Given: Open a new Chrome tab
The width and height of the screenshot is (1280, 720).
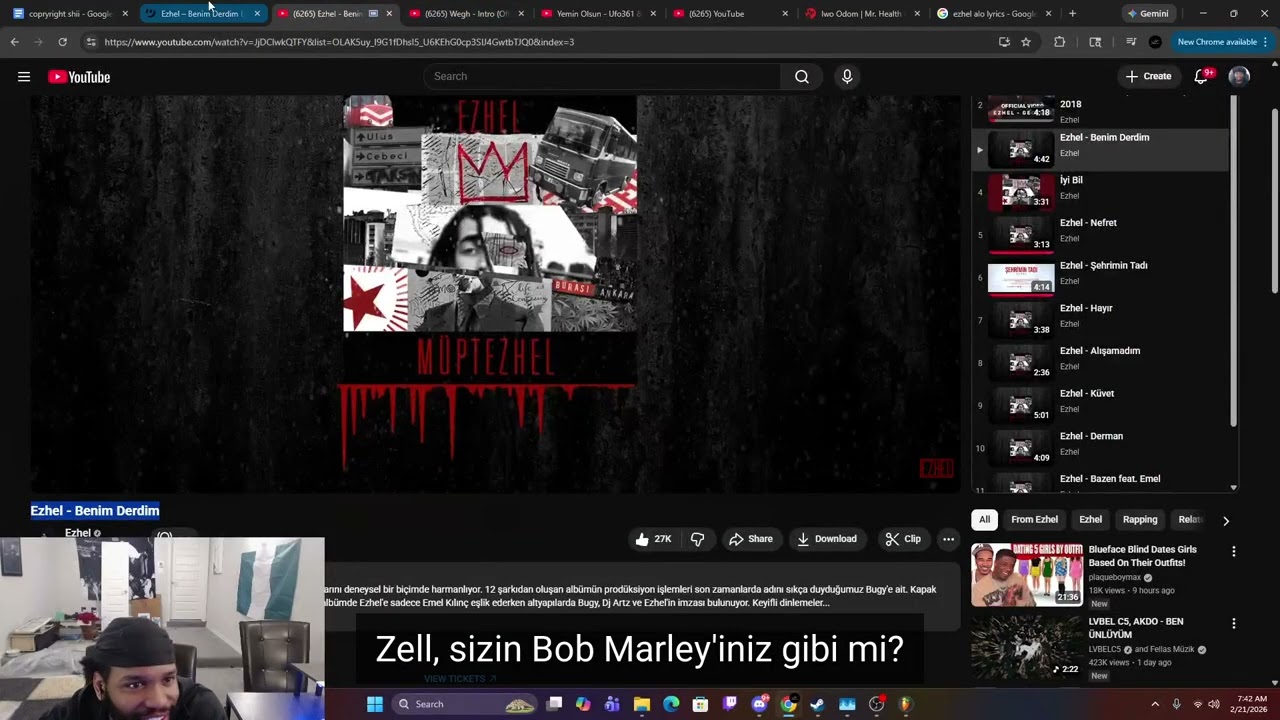Looking at the screenshot, I should pos(1072,14).
